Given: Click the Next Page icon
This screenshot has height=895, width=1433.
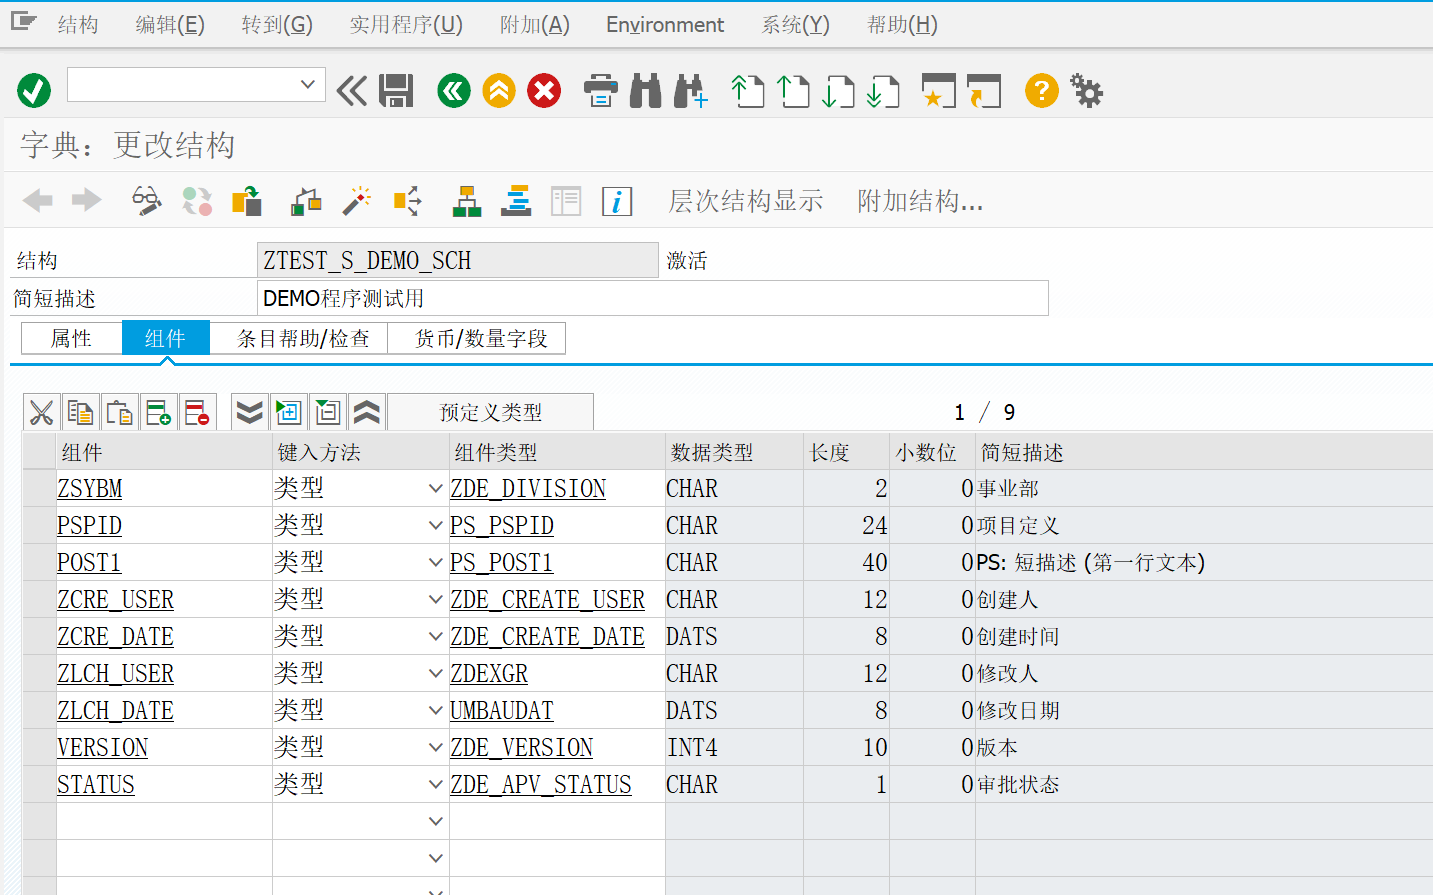Looking at the screenshot, I should 838,91.
